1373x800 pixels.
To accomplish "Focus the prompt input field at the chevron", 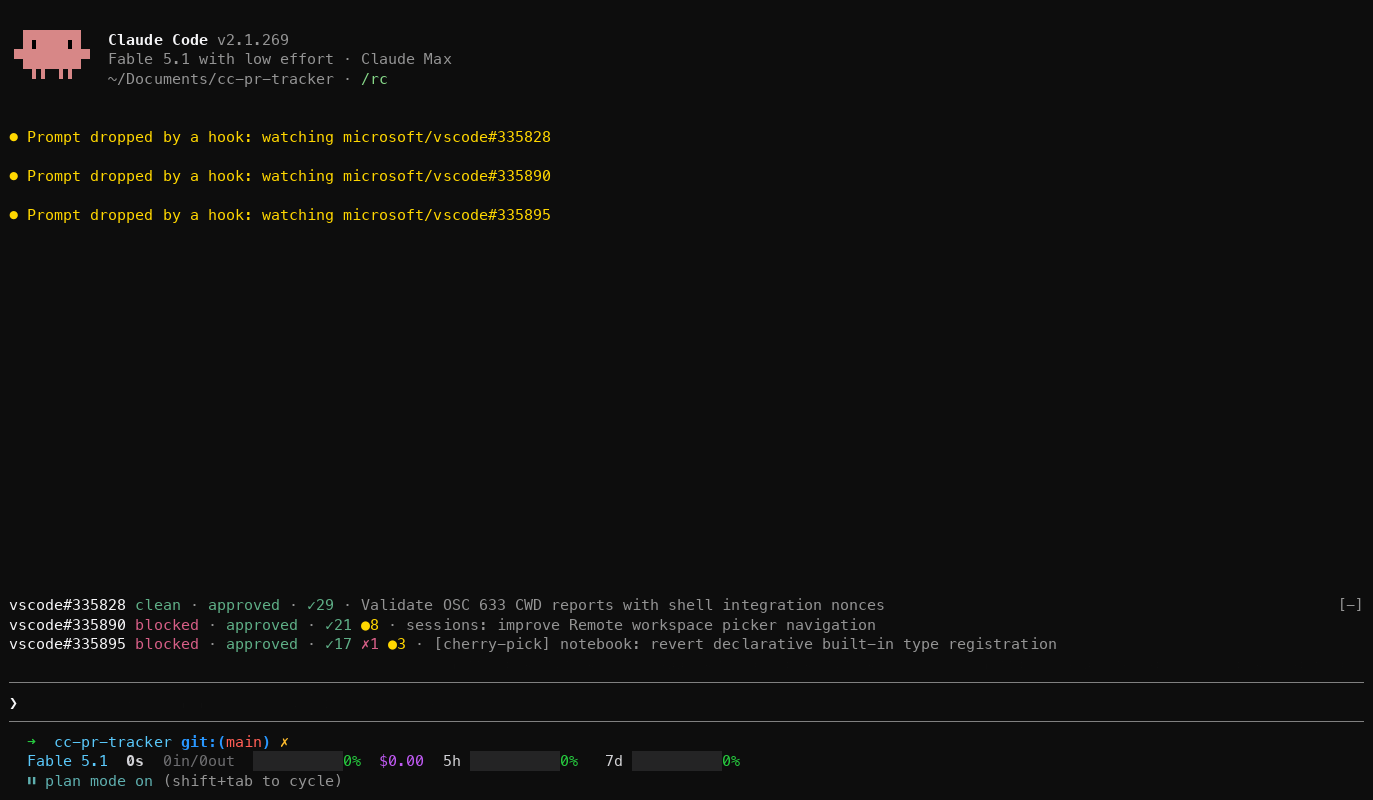I will pyautogui.click(x=686, y=702).
